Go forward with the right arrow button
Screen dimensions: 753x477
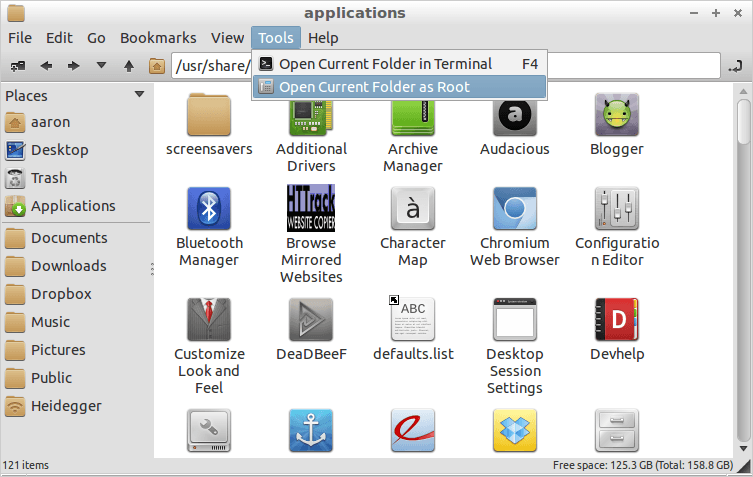click(x=73, y=66)
